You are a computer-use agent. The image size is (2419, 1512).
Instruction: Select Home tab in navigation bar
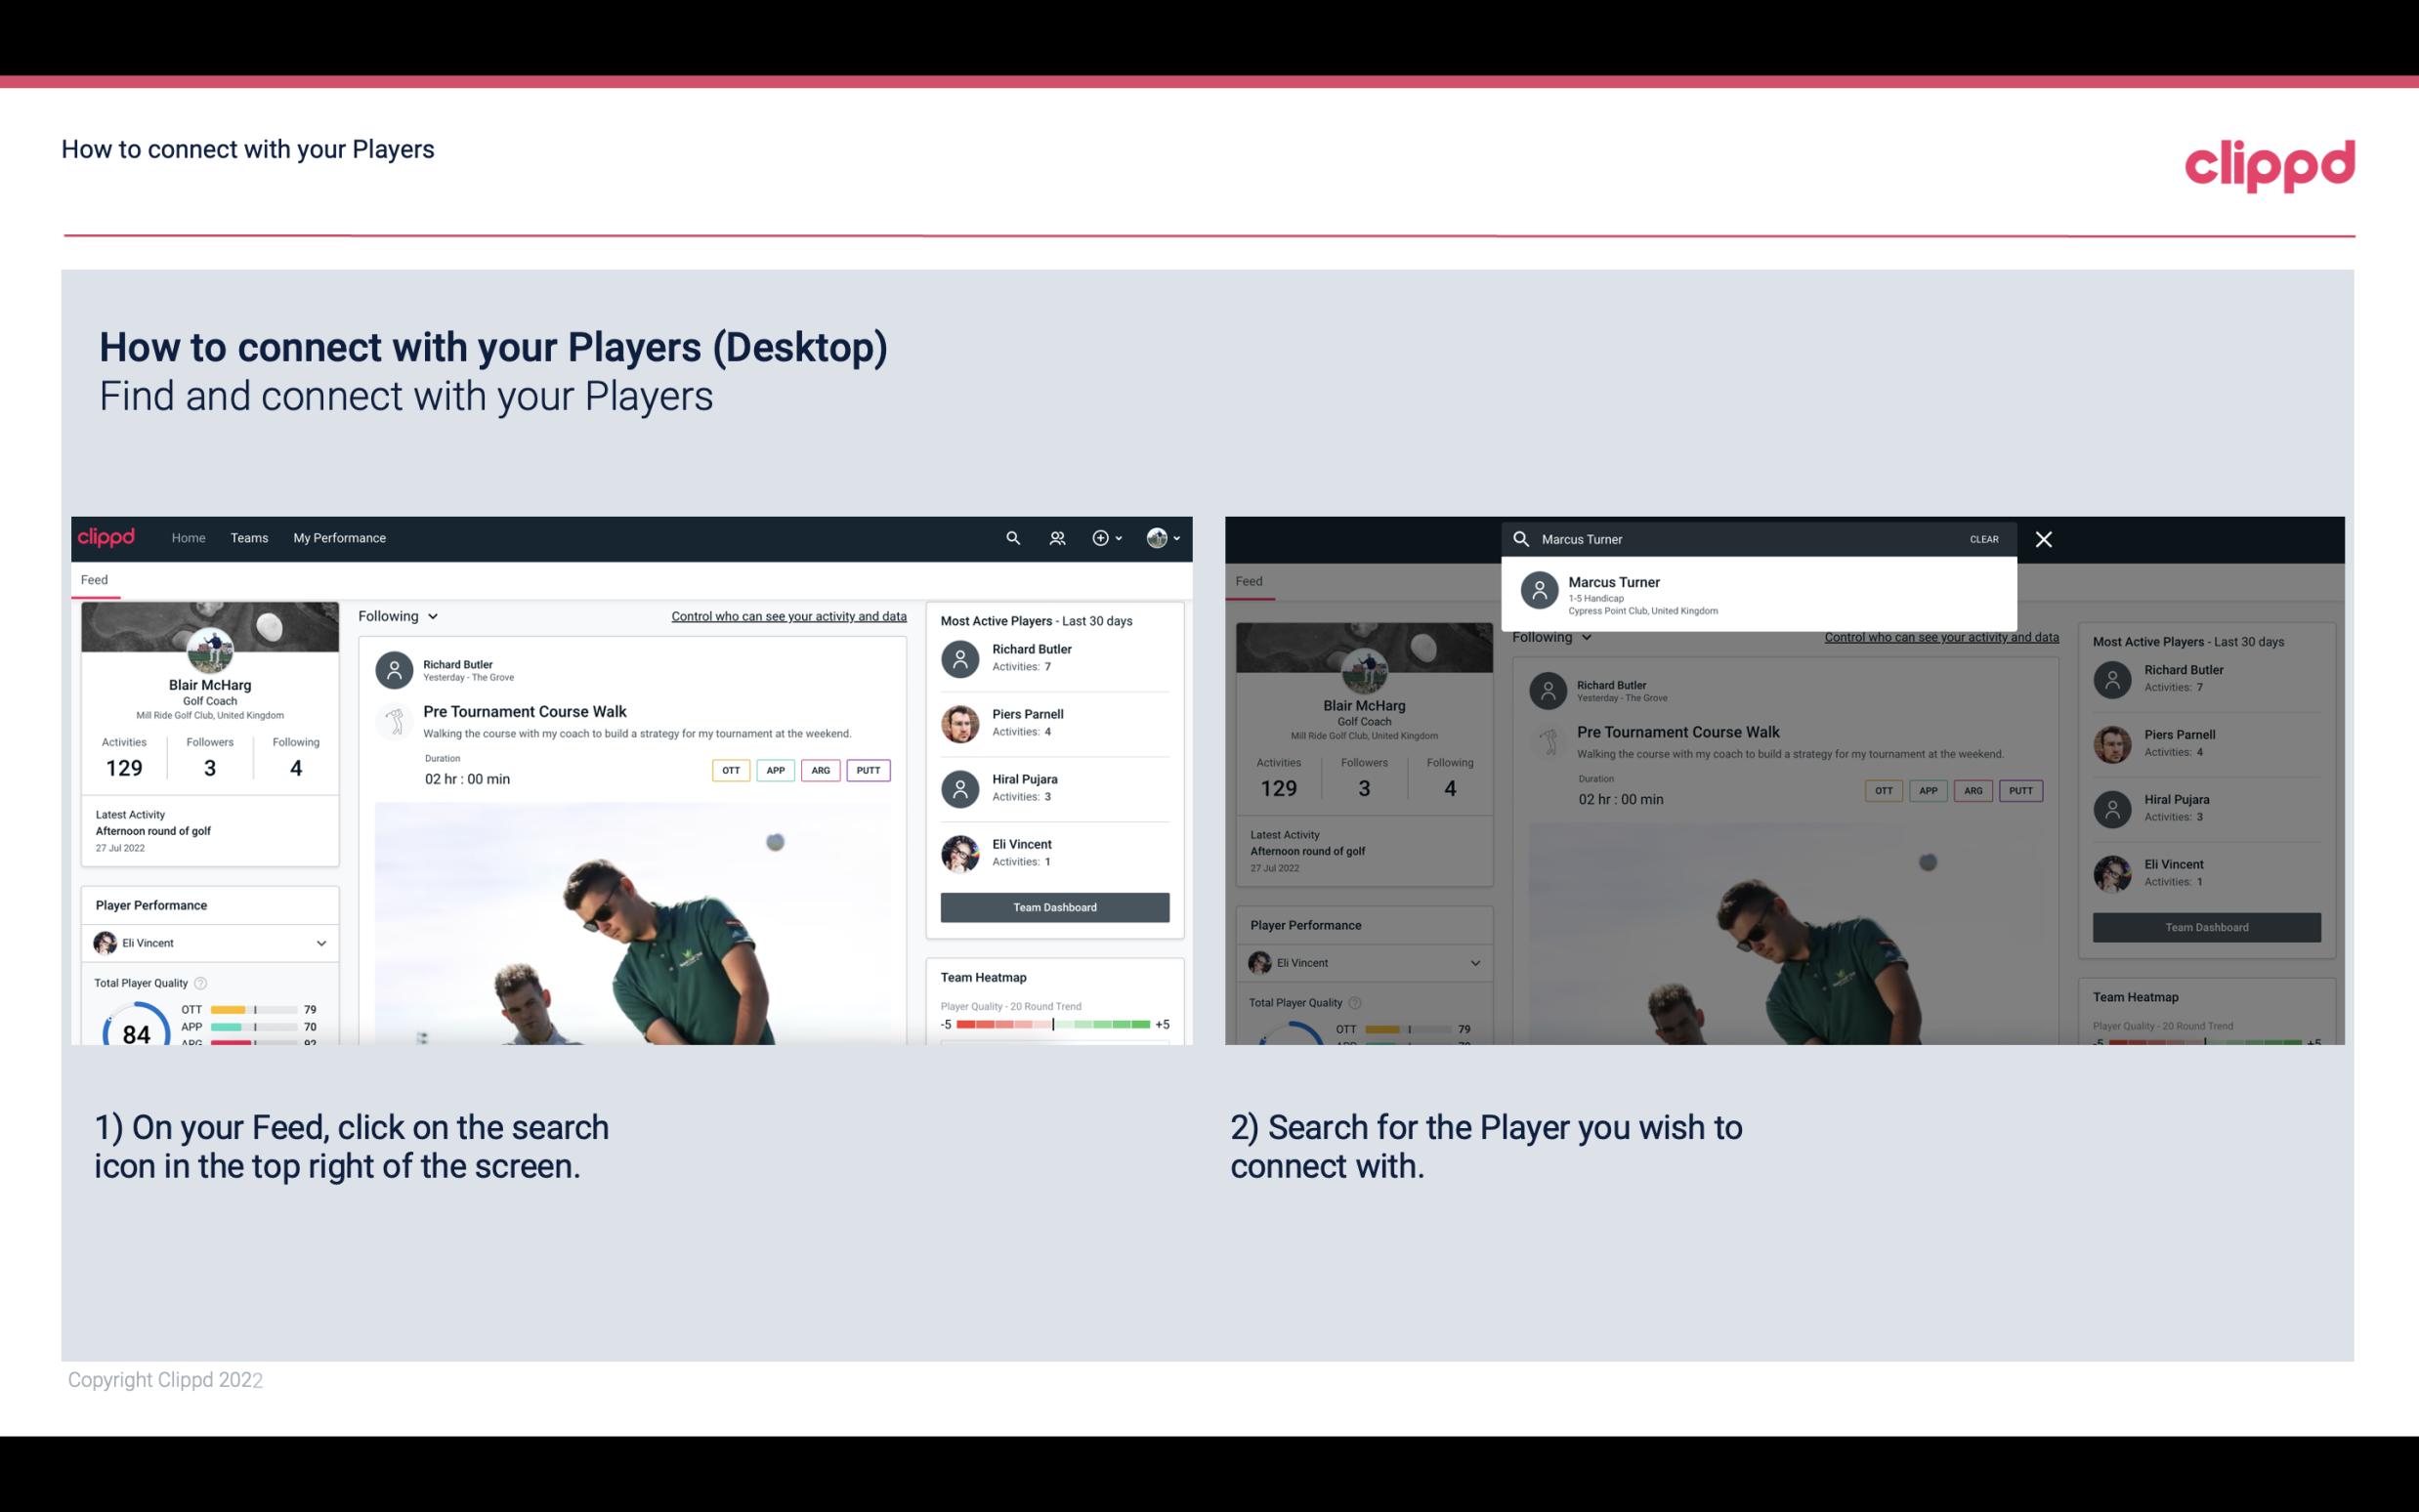[x=189, y=536]
